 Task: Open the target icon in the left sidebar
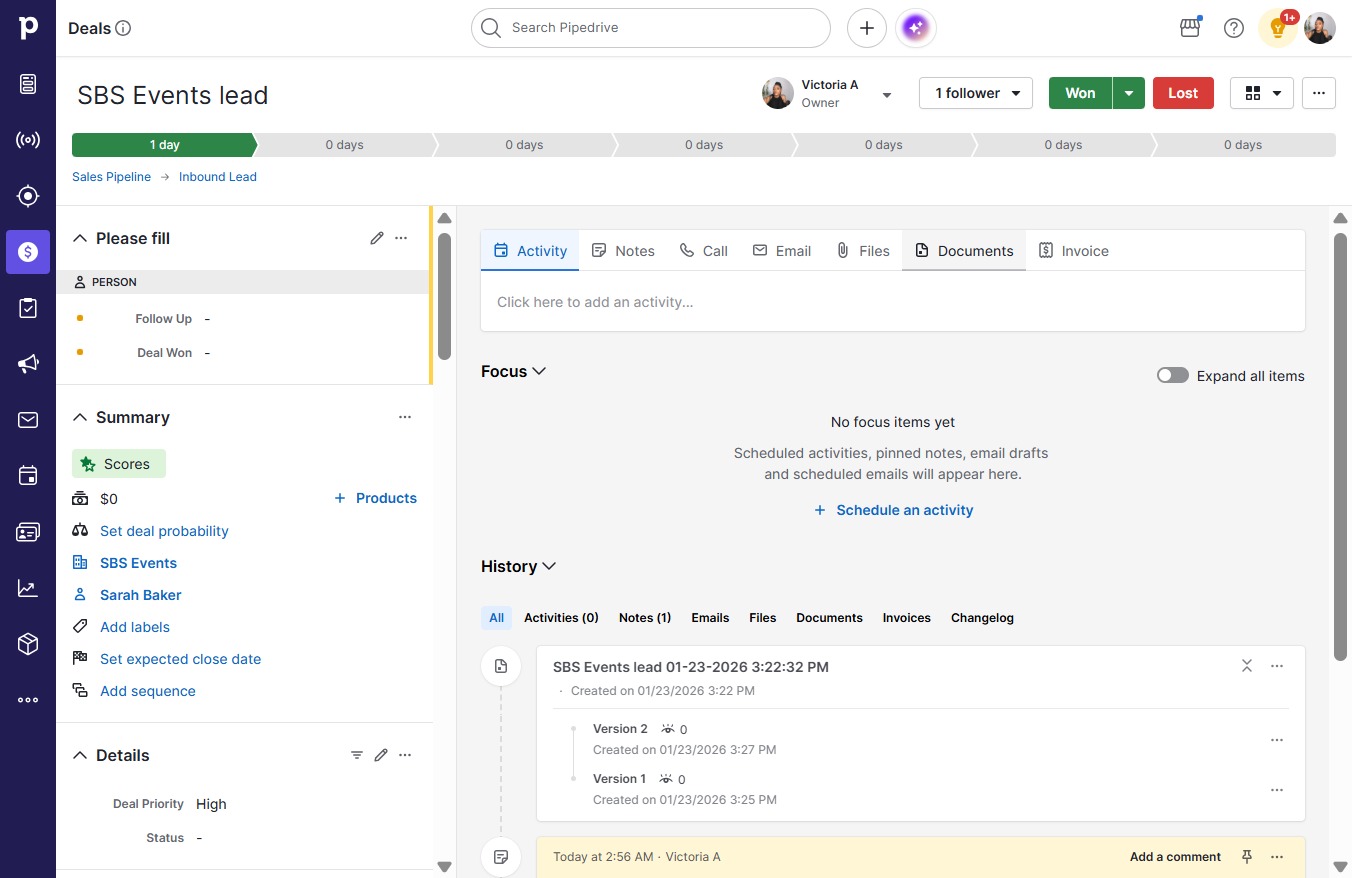(28, 196)
